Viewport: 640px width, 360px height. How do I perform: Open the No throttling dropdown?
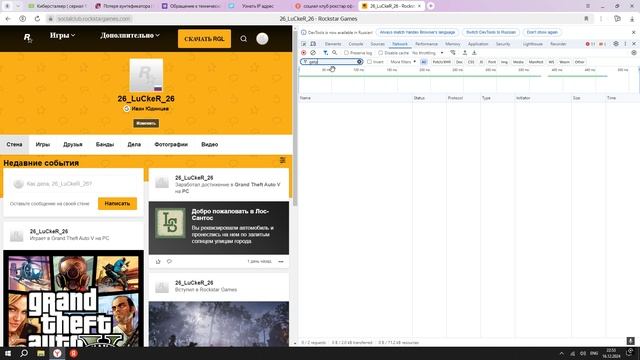[427, 53]
